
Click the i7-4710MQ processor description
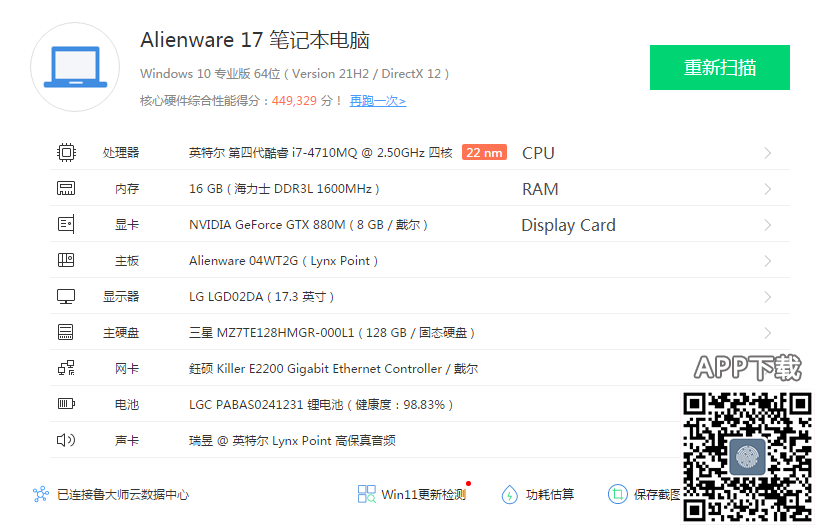click(x=321, y=153)
